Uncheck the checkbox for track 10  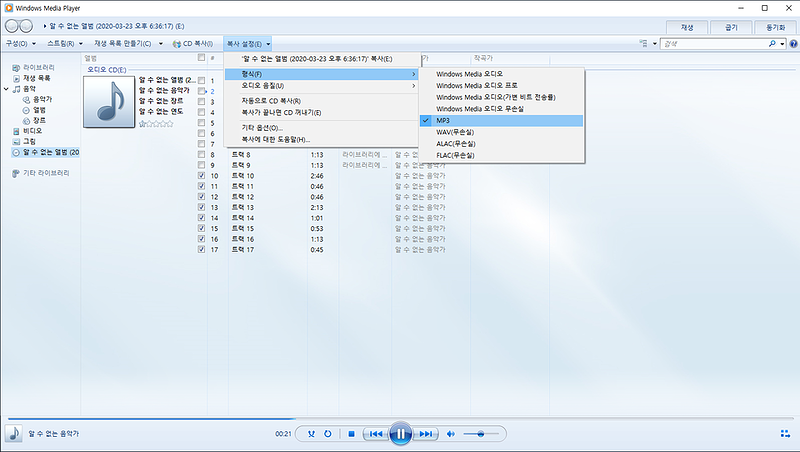click(201, 175)
